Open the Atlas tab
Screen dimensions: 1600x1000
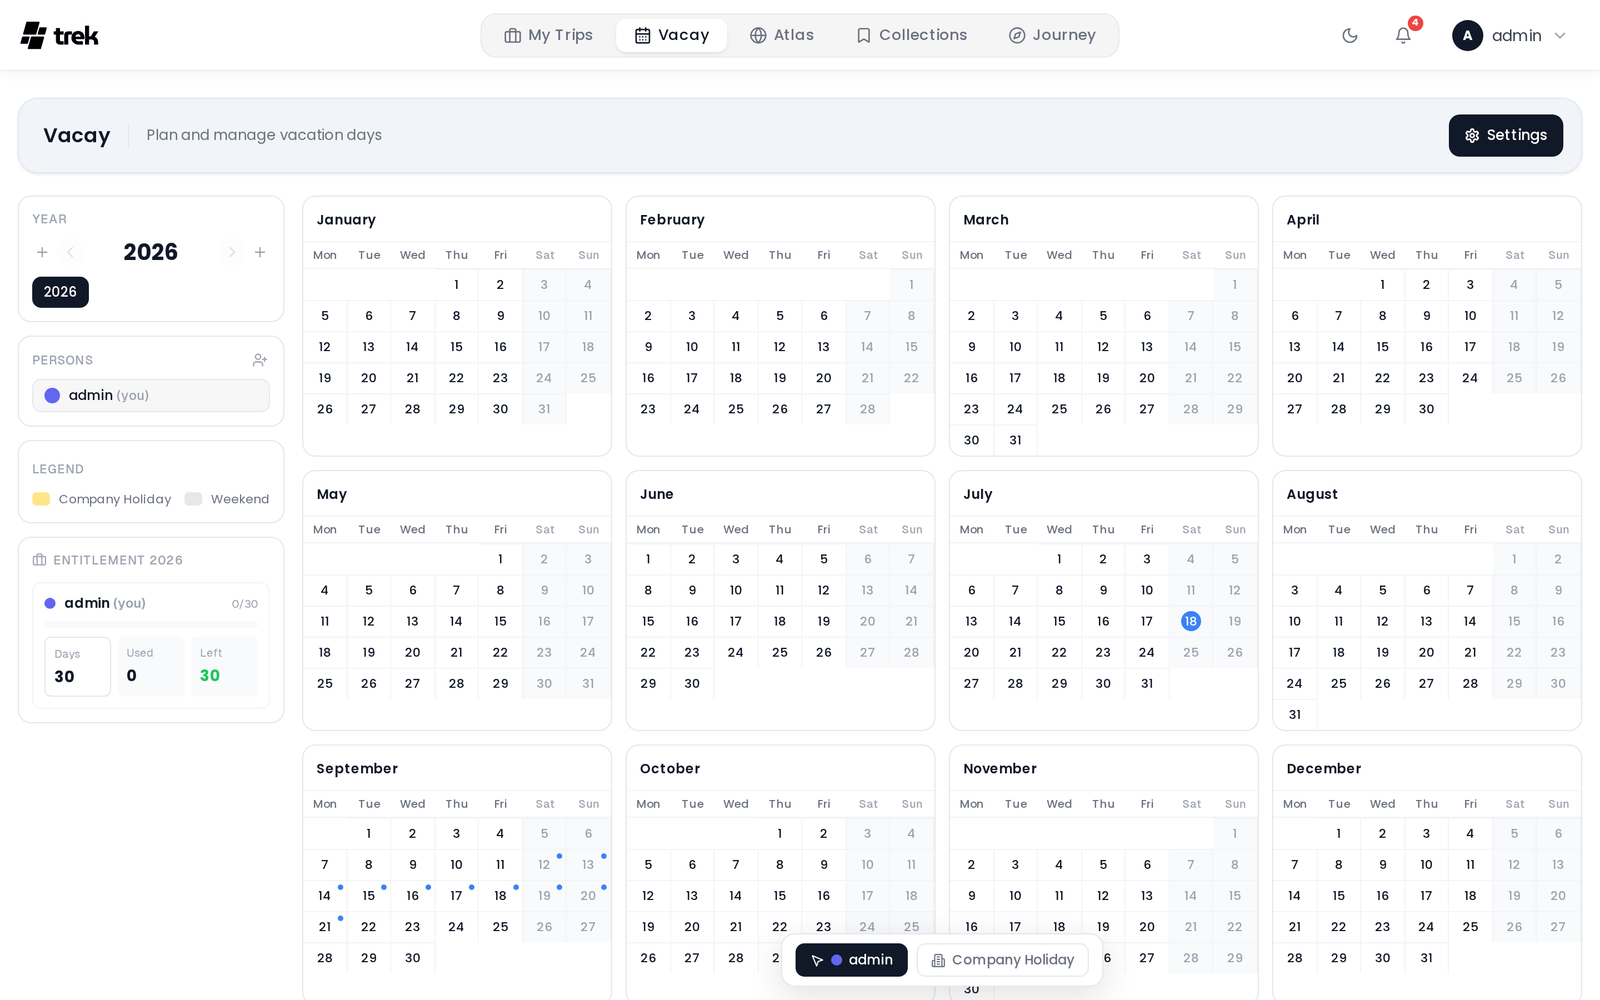pyautogui.click(x=782, y=35)
